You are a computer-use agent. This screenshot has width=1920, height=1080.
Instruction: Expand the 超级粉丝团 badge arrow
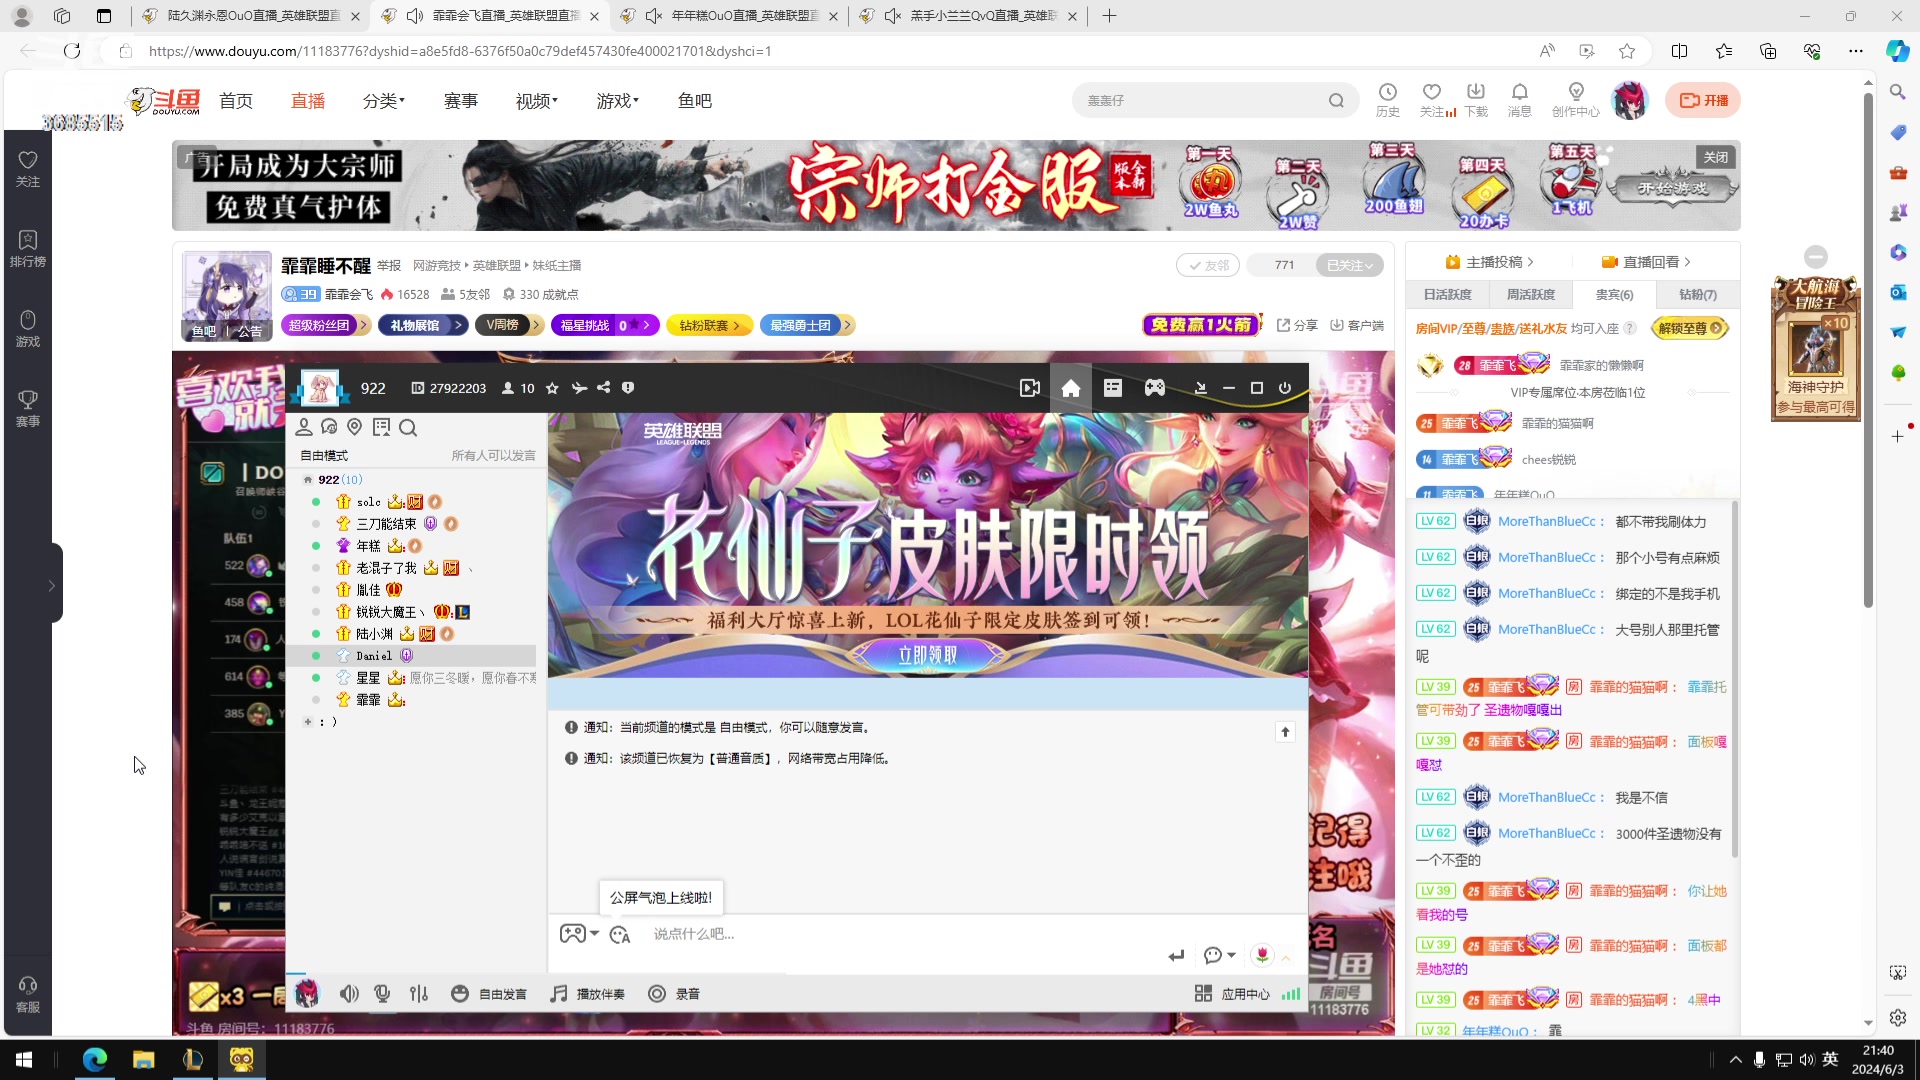(x=363, y=325)
